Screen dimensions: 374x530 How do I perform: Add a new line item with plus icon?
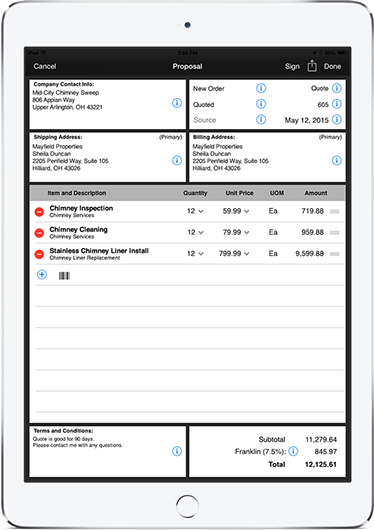pyautogui.click(x=42, y=275)
